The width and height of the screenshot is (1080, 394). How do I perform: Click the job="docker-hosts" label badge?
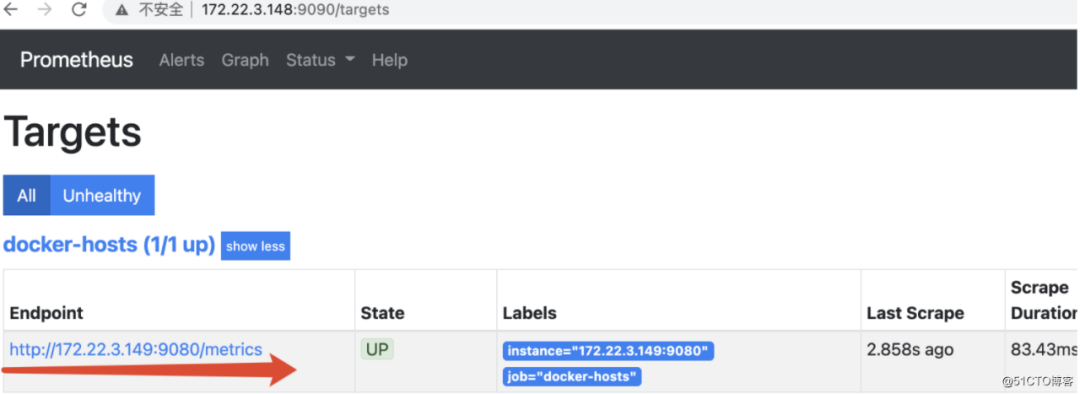(x=572, y=377)
